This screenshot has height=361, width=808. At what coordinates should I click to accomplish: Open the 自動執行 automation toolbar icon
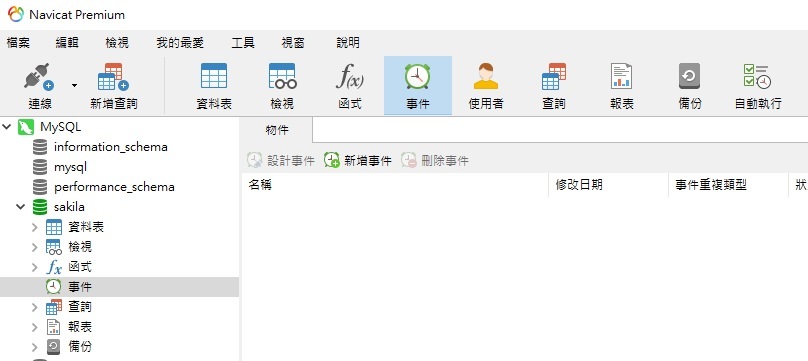tap(758, 85)
